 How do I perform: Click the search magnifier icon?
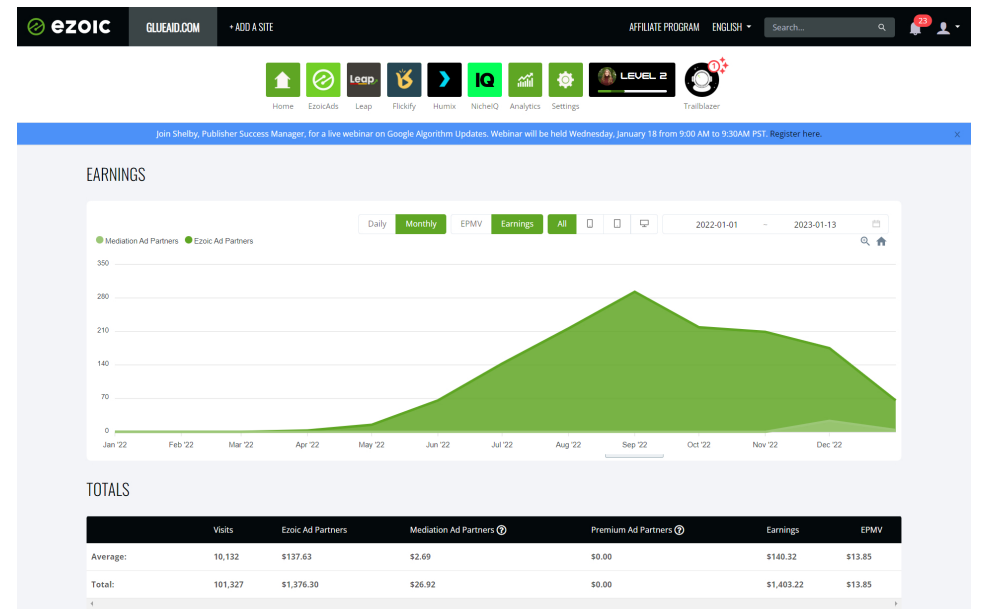pos(881,27)
